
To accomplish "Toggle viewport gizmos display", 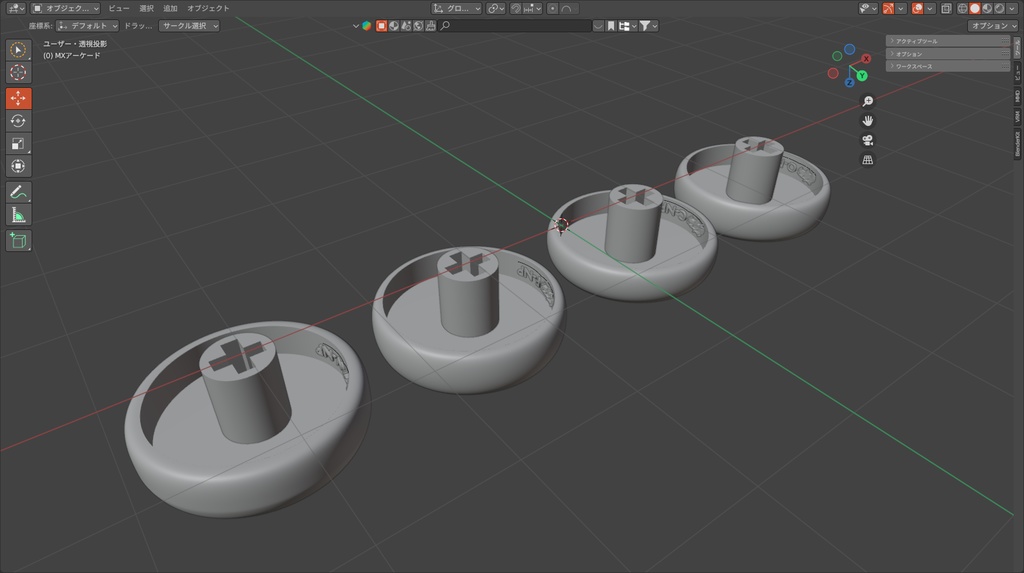I will click(888, 8).
